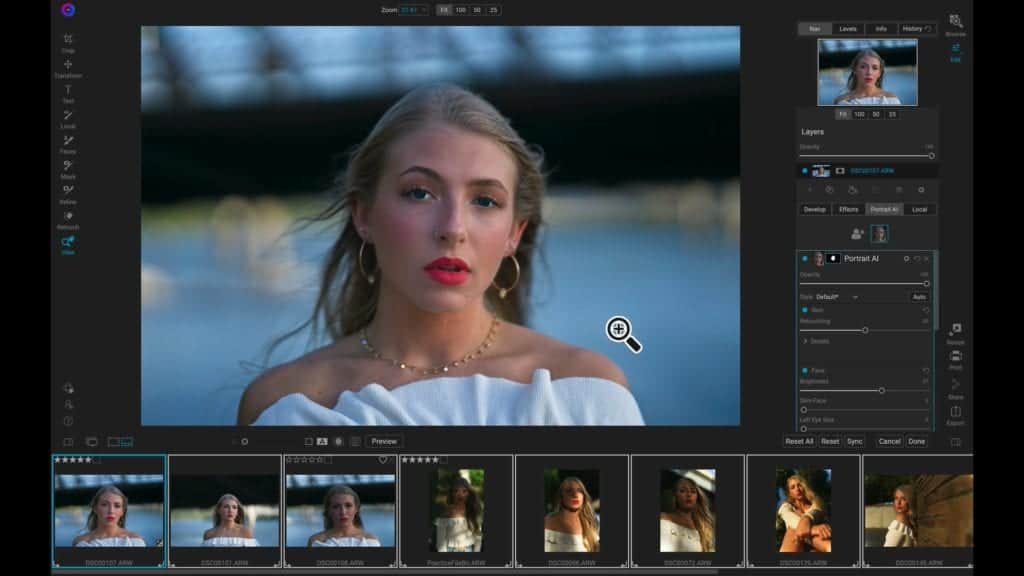This screenshot has height=576, width=1024.
Task: Click the Portrait AI mask thumbnail
Action: pyautogui.click(x=833, y=259)
